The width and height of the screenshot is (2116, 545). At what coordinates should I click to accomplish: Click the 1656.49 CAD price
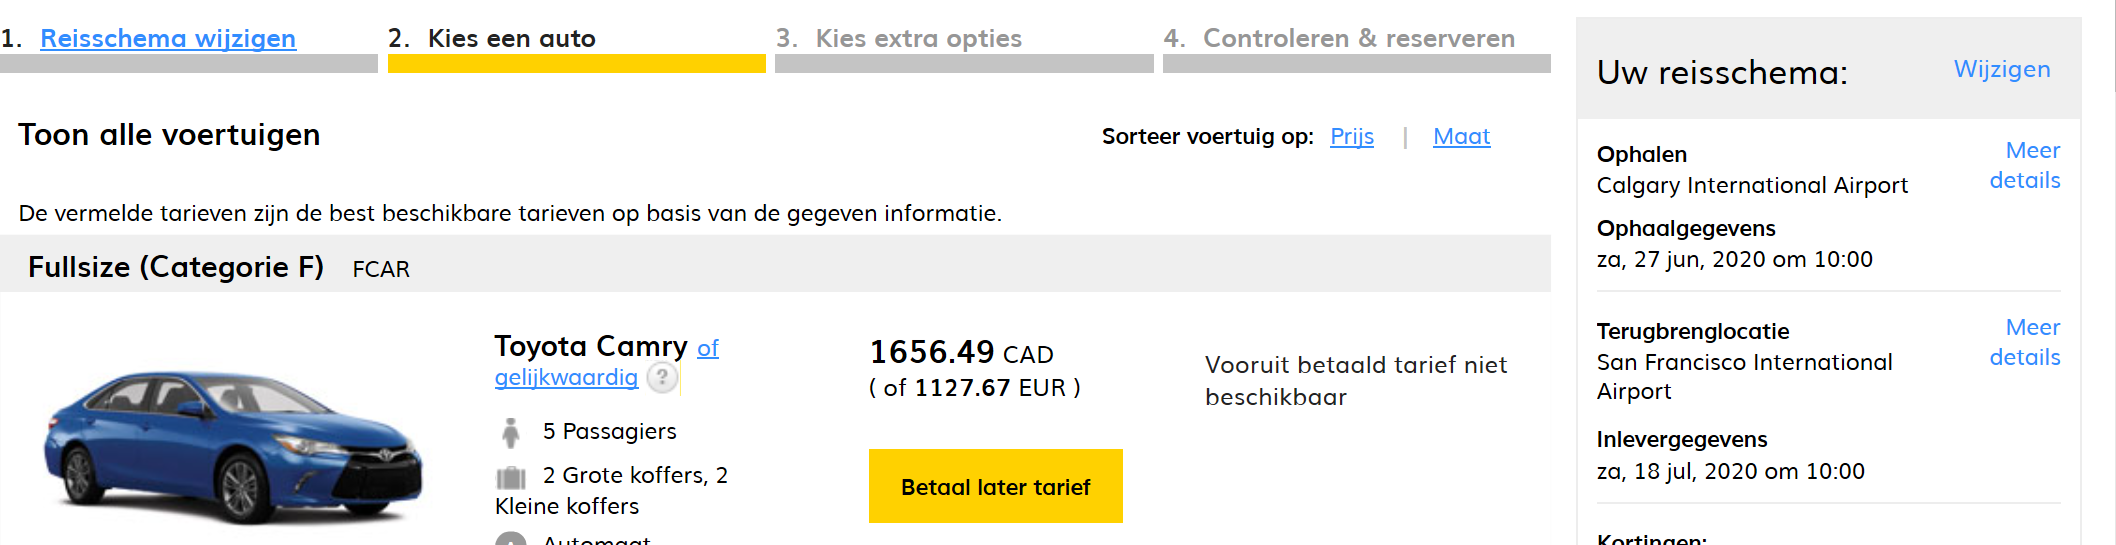(x=960, y=353)
